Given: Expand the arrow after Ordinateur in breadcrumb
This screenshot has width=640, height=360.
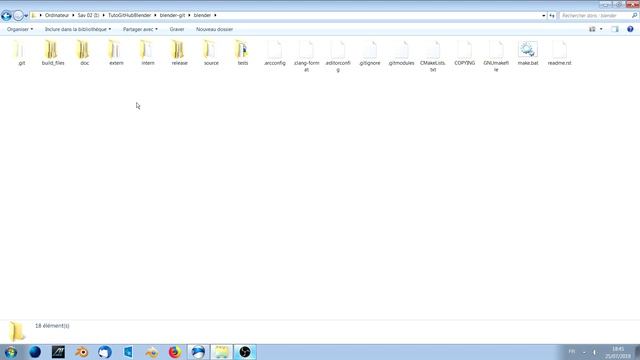Looking at the screenshot, I should coord(73,15).
